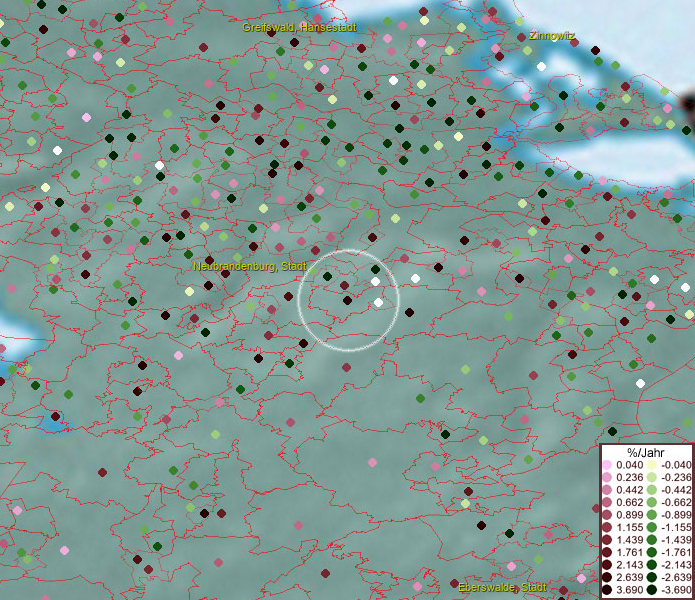The image size is (695, 600).
Task: Pick the pink swatch for 0.040
Action: coord(607,465)
